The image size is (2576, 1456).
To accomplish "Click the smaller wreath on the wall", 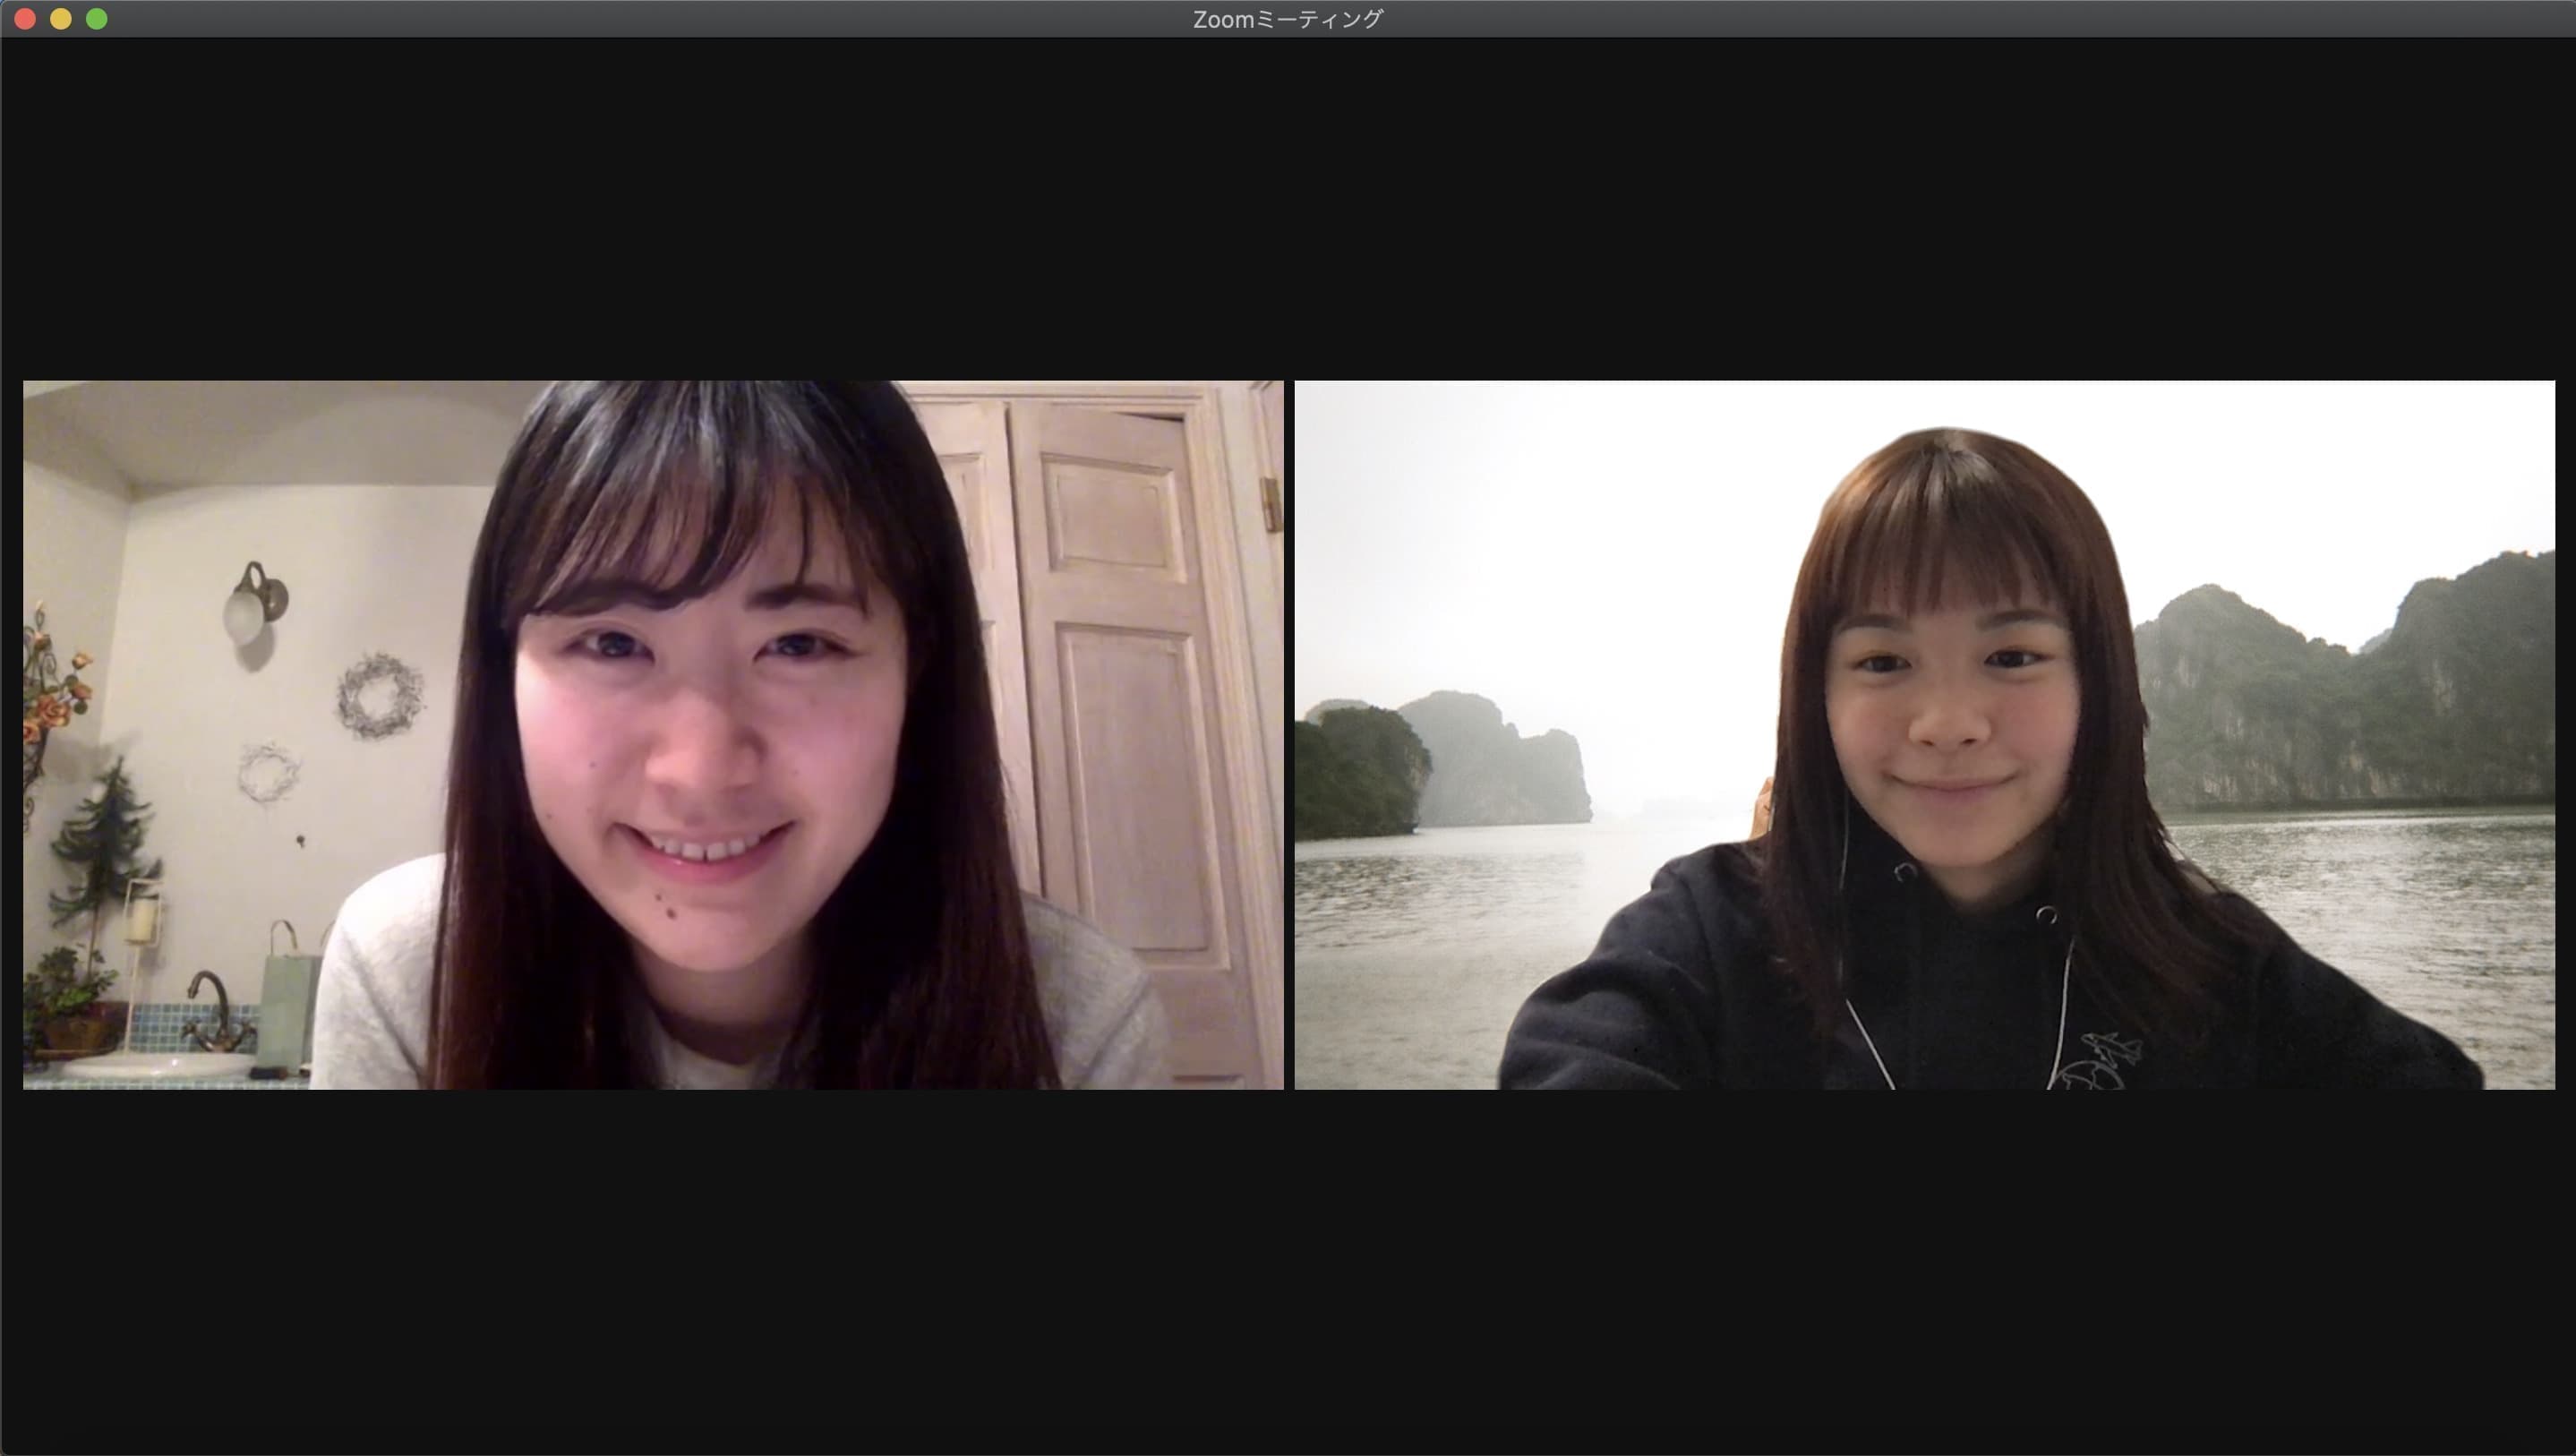I will (x=268, y=773).
